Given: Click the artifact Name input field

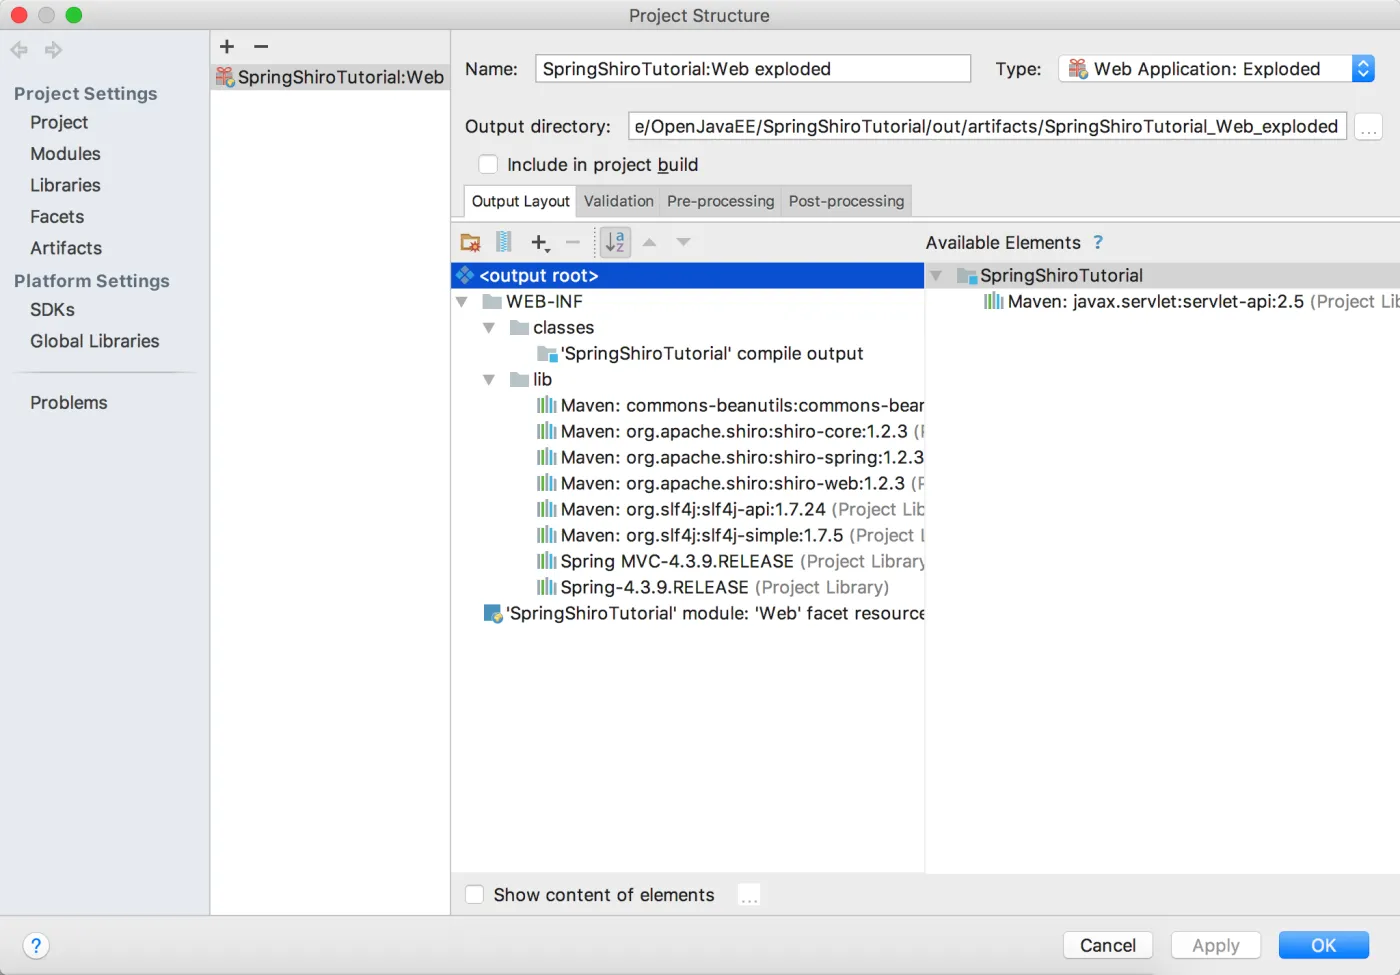Looking at the screenshot, I should click(752, 69).
